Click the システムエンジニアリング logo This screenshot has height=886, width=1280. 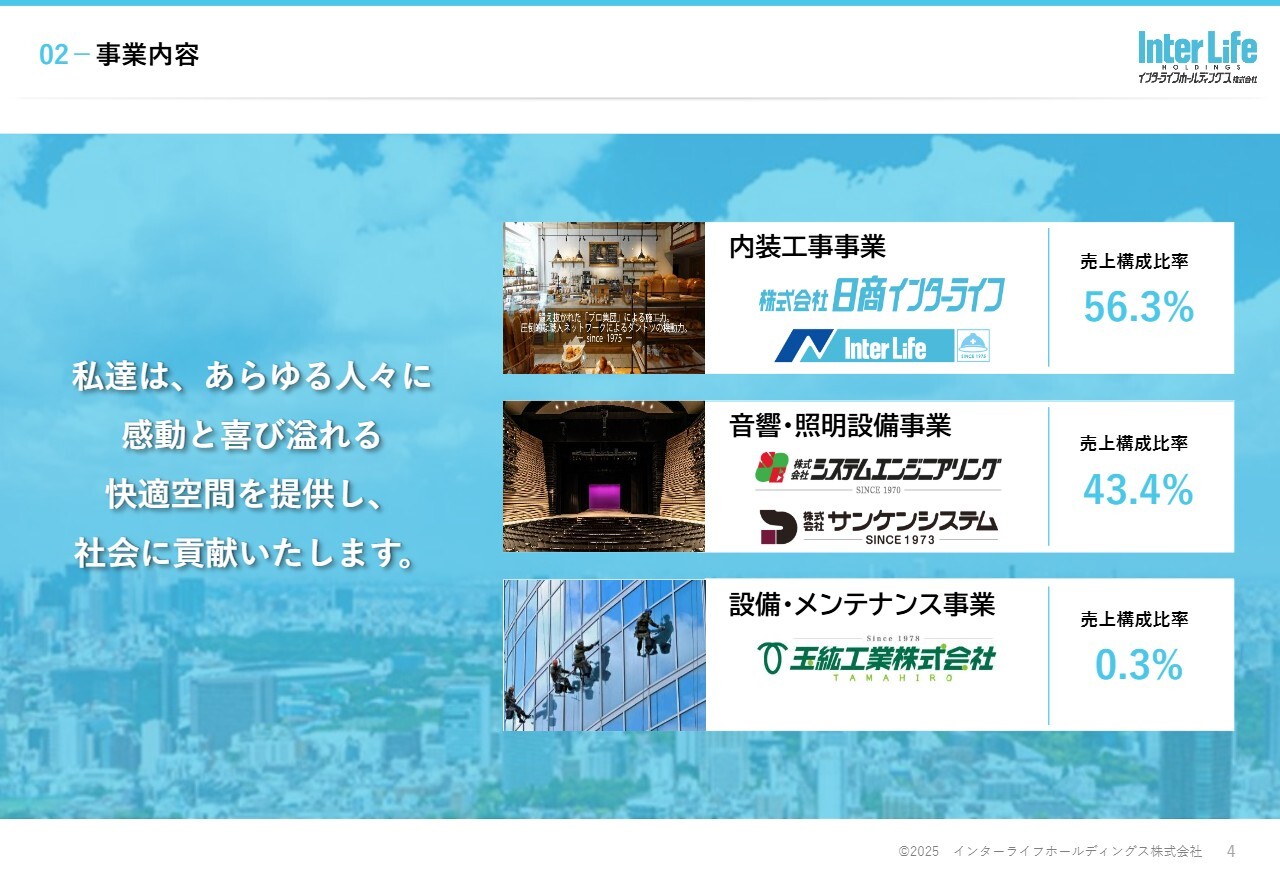coord(877,471)
